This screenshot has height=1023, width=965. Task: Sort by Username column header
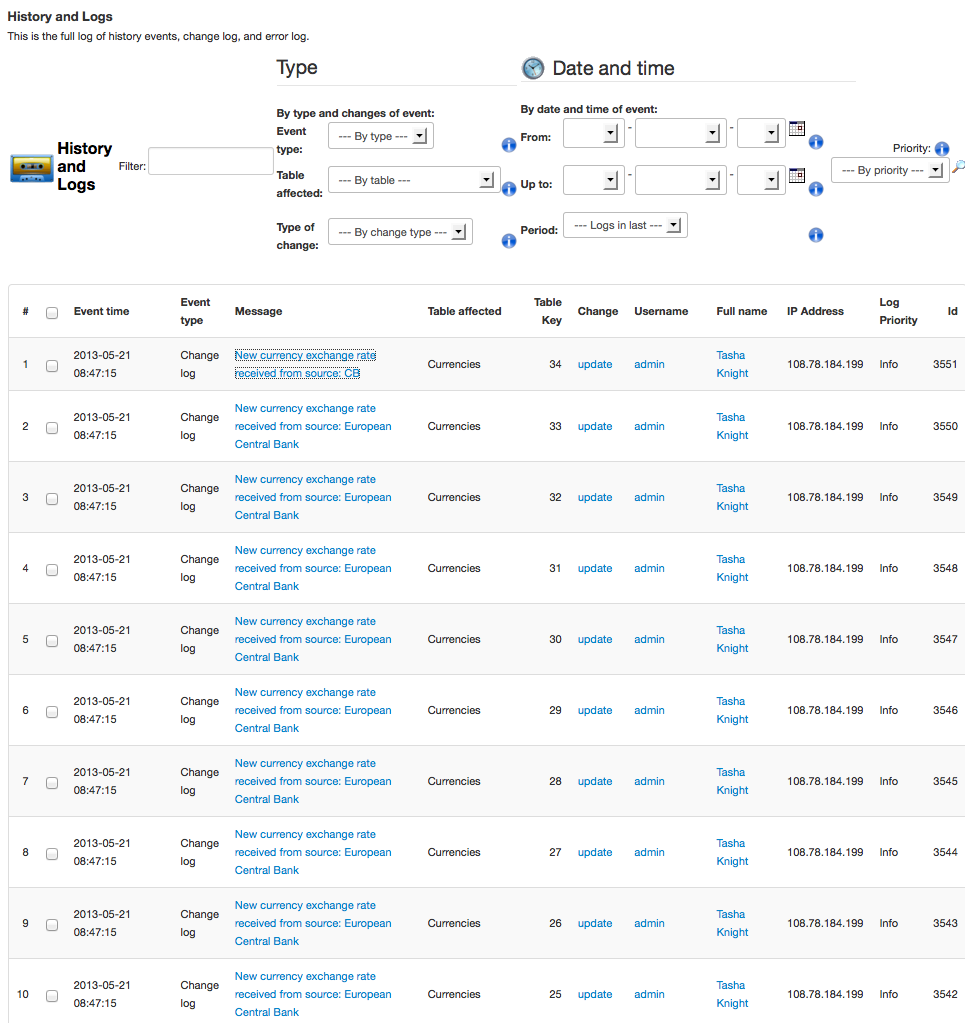click(x=661, y=311)
